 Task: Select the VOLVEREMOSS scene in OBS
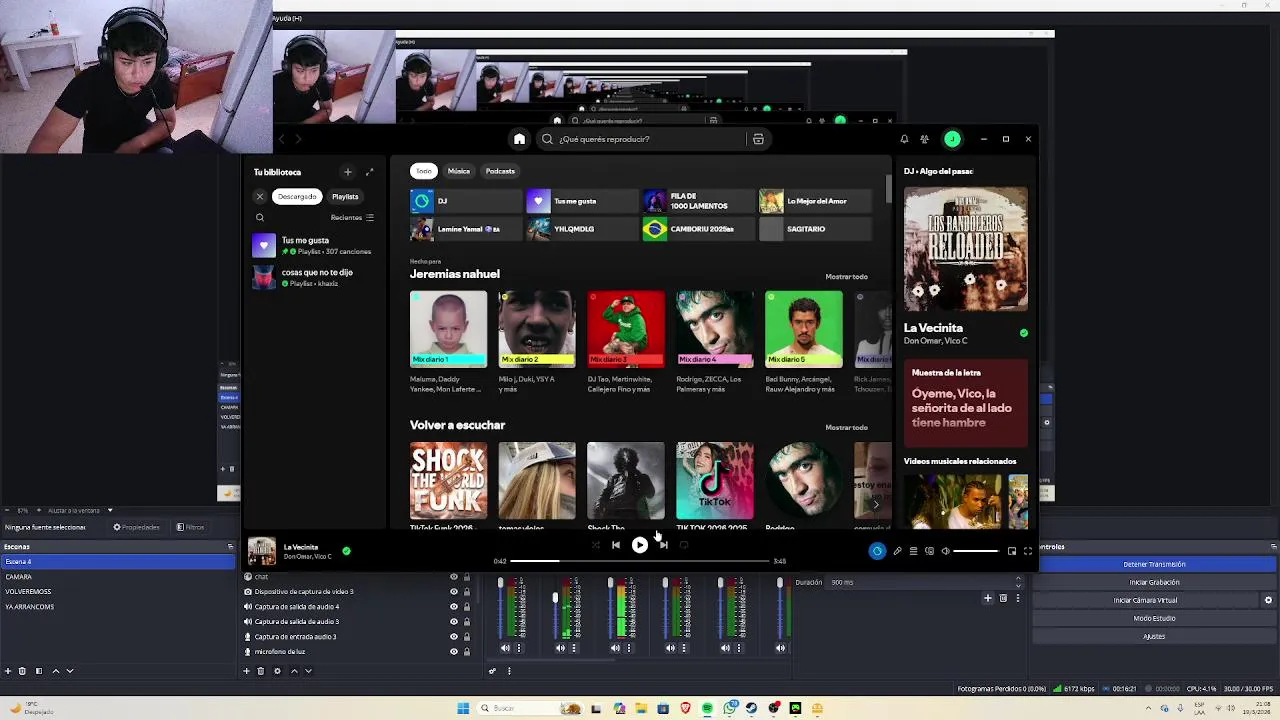118,592
